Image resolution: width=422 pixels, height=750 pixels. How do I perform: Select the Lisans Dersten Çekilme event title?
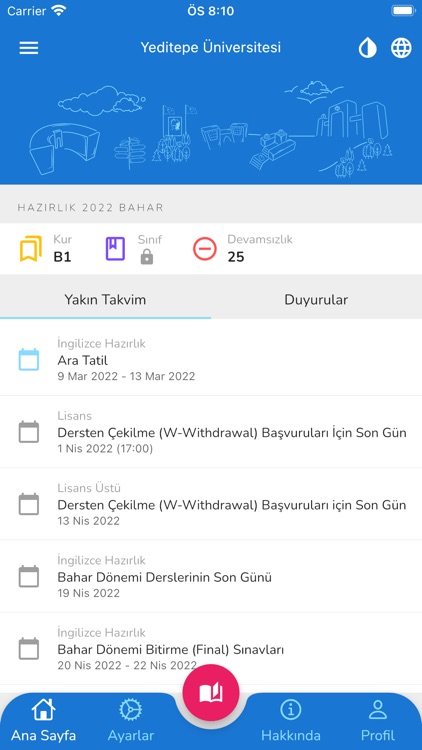232,433
